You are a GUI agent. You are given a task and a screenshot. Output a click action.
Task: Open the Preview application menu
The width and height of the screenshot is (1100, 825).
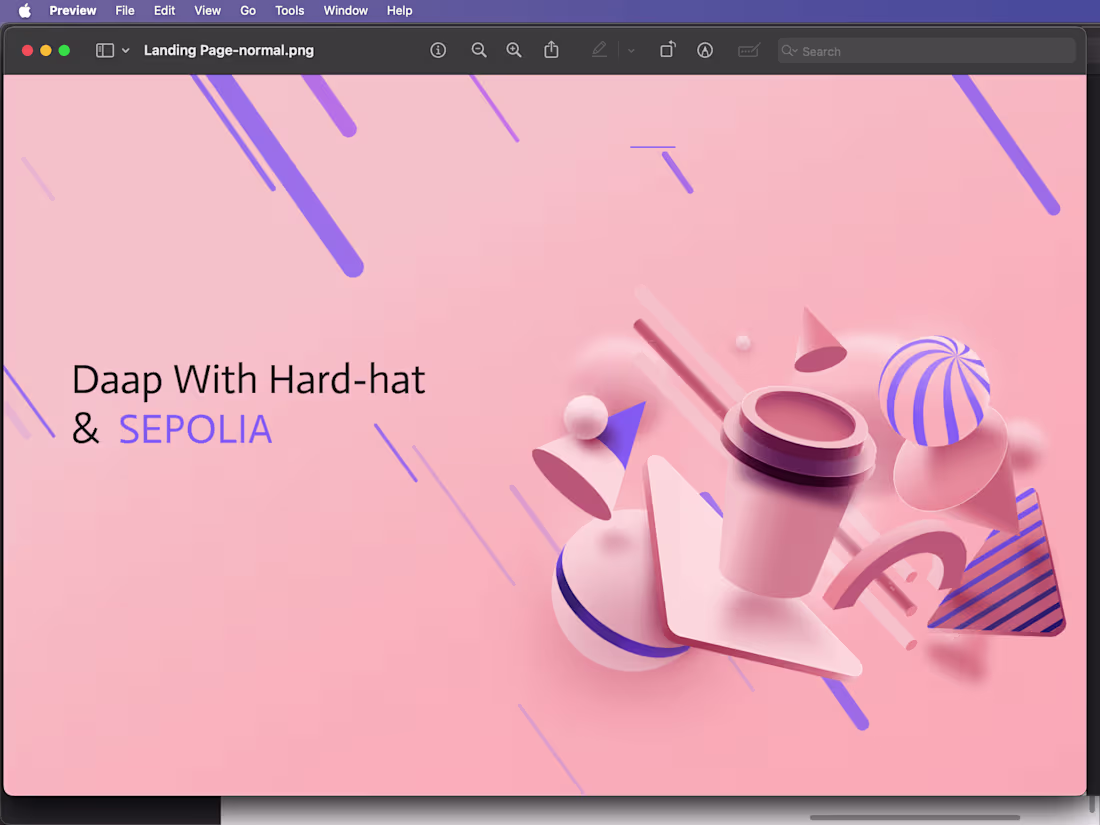[72, 10]
